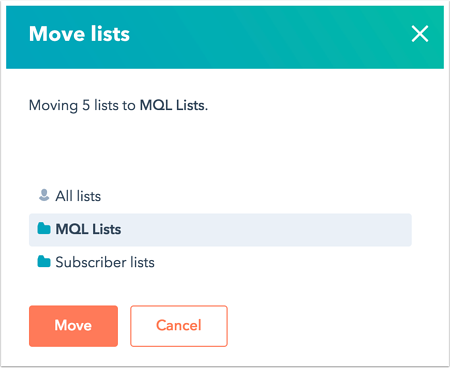
Task: Click the bold MQL Lists destination text
Action: pyautogui.click(x=173, y=105)
